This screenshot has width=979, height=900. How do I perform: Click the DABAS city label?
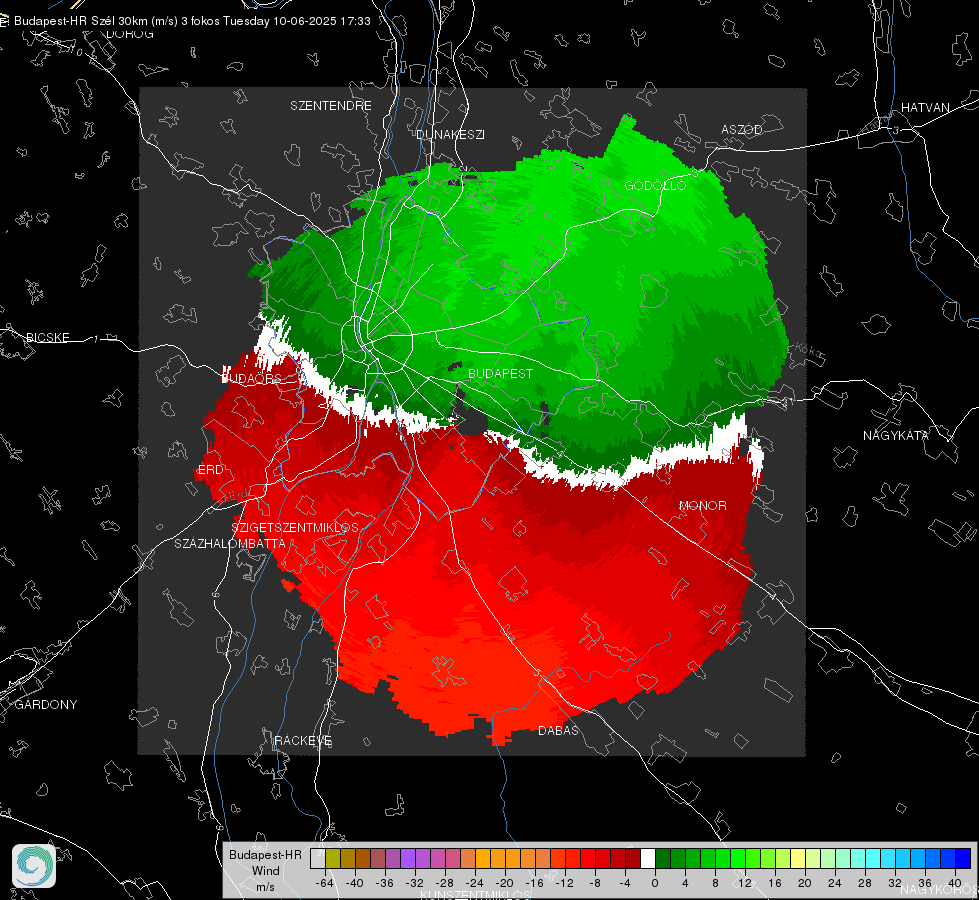[x=558, y=730]
